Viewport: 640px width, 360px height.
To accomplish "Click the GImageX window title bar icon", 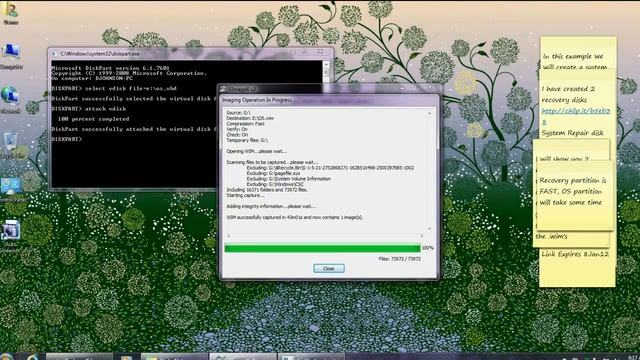I will [x=223, y=89].
